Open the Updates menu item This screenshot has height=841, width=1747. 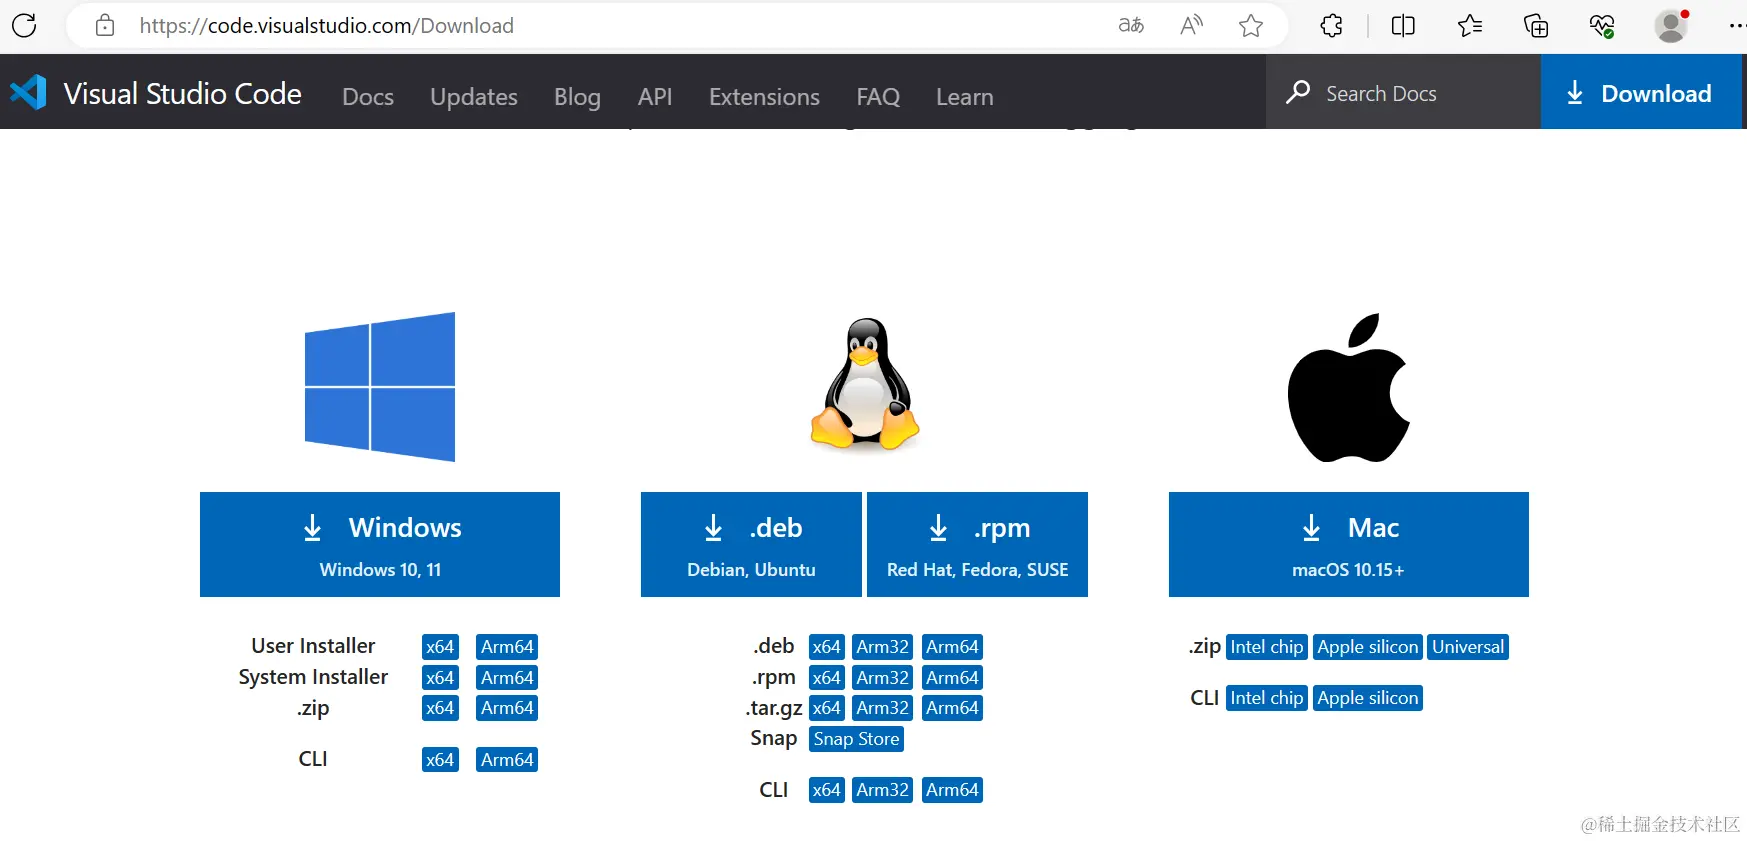(x=474, y=97)
